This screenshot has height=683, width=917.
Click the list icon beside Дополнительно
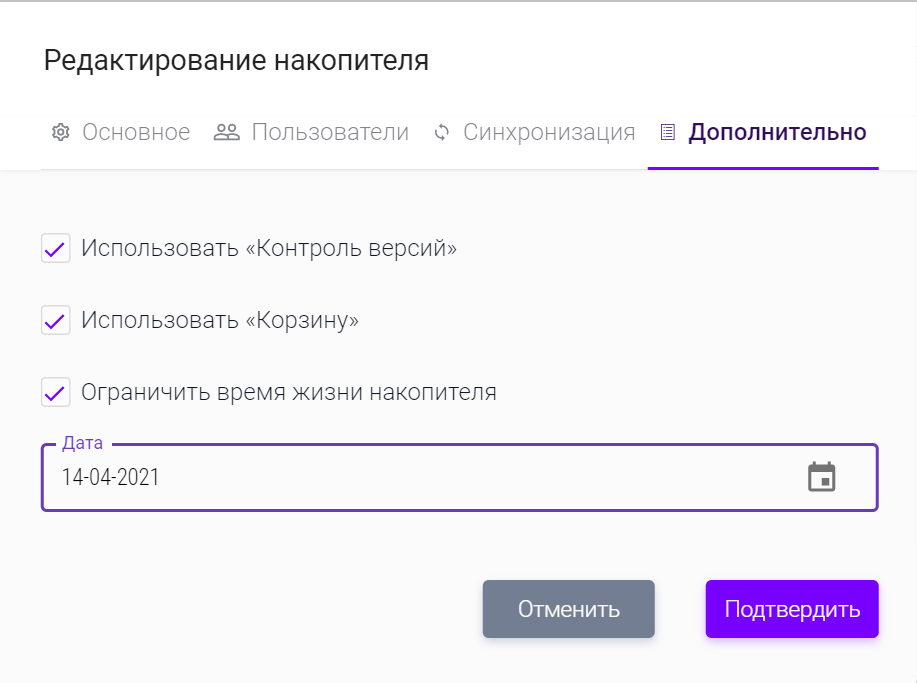pos(668,132)
